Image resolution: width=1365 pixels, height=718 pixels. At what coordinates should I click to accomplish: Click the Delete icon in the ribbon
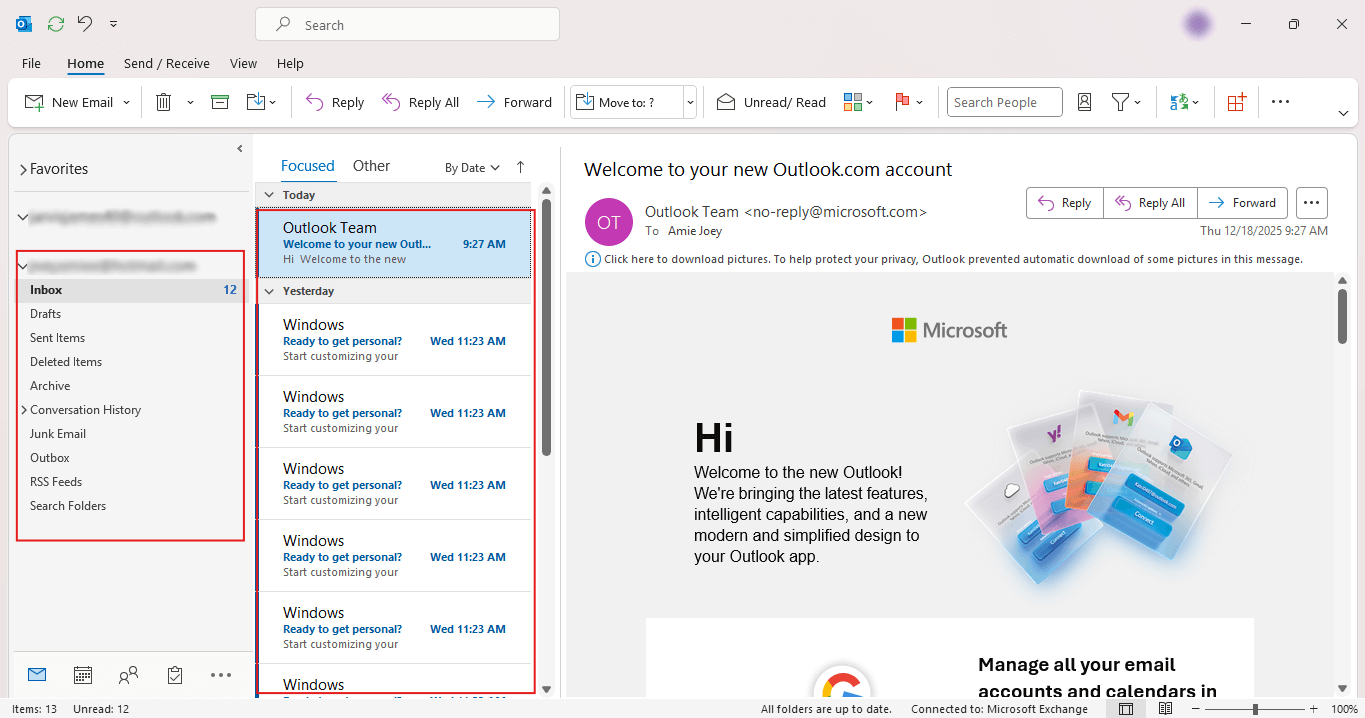pyautogui.click(x=162, y=101)
